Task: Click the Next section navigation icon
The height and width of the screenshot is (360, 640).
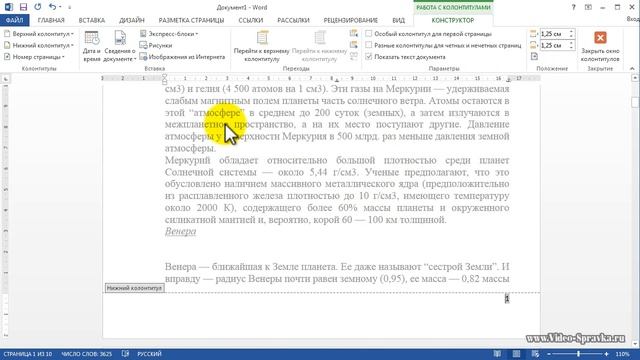Action: coord(354,45)
